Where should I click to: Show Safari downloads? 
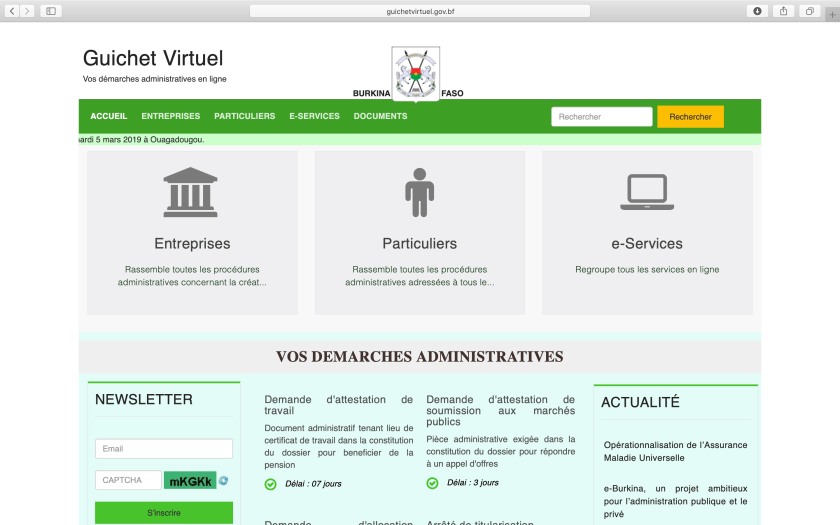point(757,11)
